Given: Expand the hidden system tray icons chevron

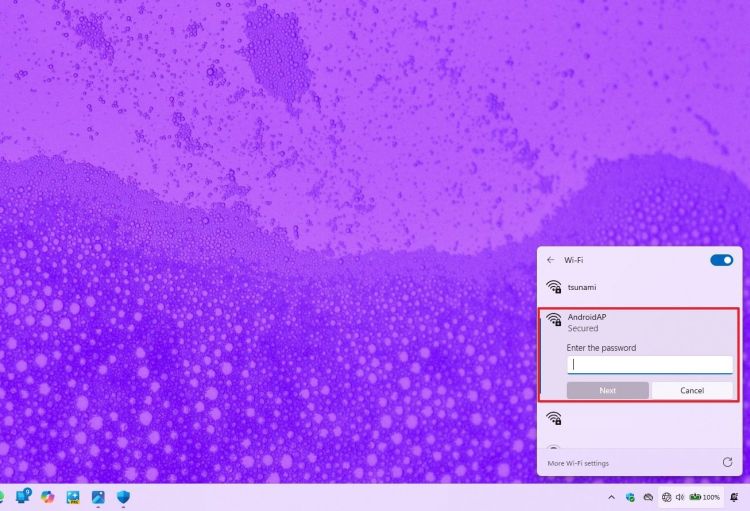Looking at the screenshot, I should [x=611, y=497].
